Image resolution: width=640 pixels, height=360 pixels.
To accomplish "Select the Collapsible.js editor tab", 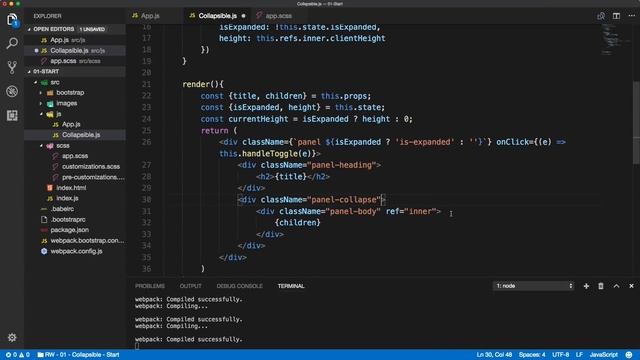I will (217, 16).
